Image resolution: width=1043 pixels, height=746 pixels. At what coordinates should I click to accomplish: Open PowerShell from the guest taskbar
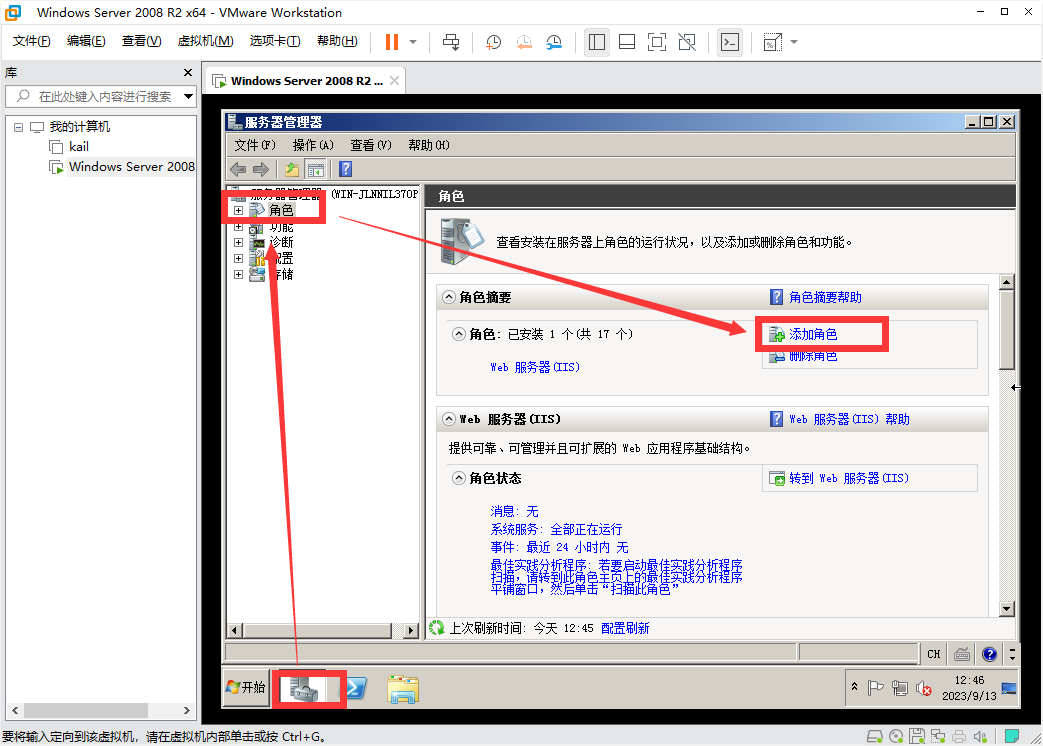354,687
